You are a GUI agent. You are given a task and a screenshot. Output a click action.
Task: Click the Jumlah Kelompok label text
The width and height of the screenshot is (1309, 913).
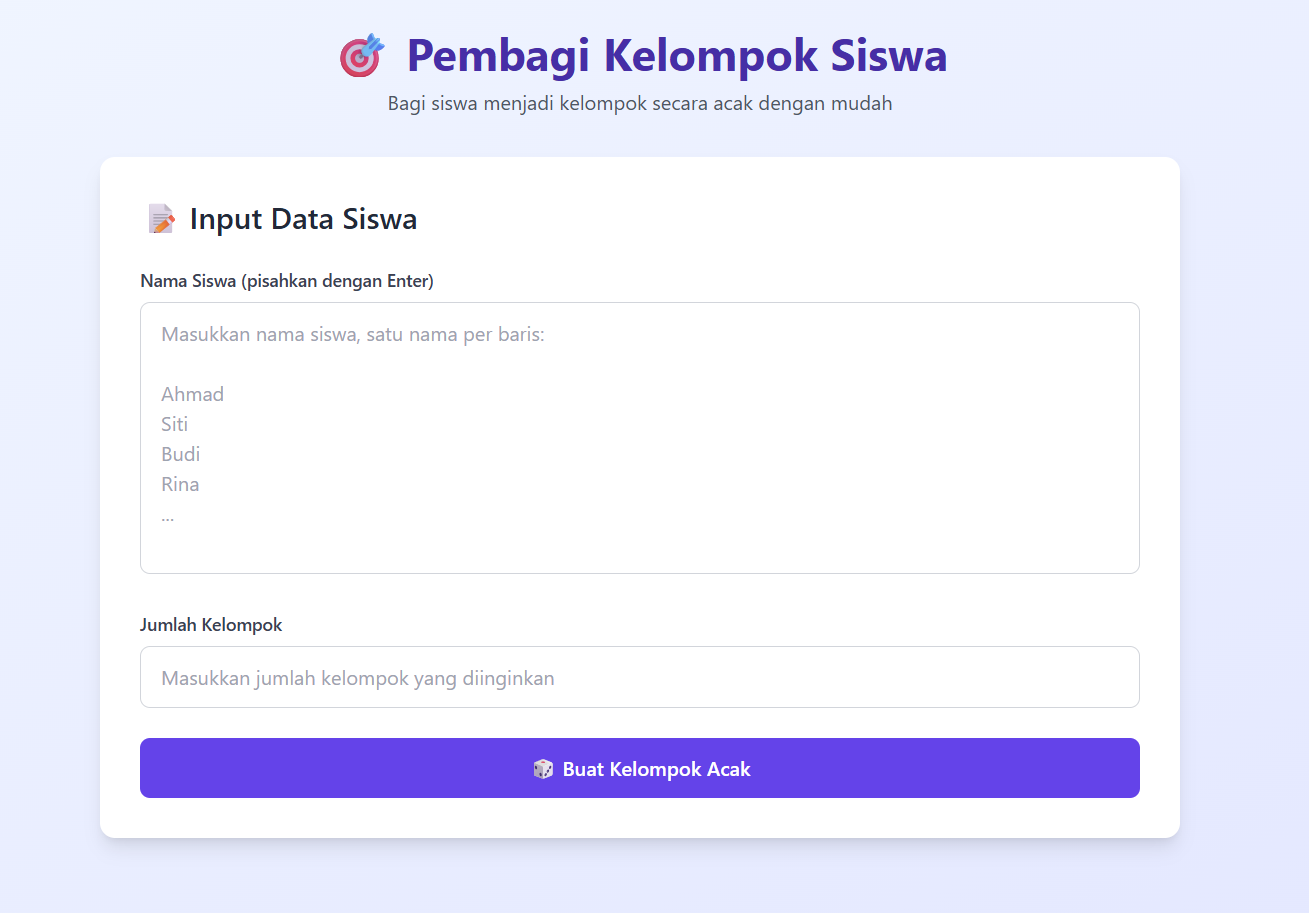pyautogui.click(x=211, y=624)
